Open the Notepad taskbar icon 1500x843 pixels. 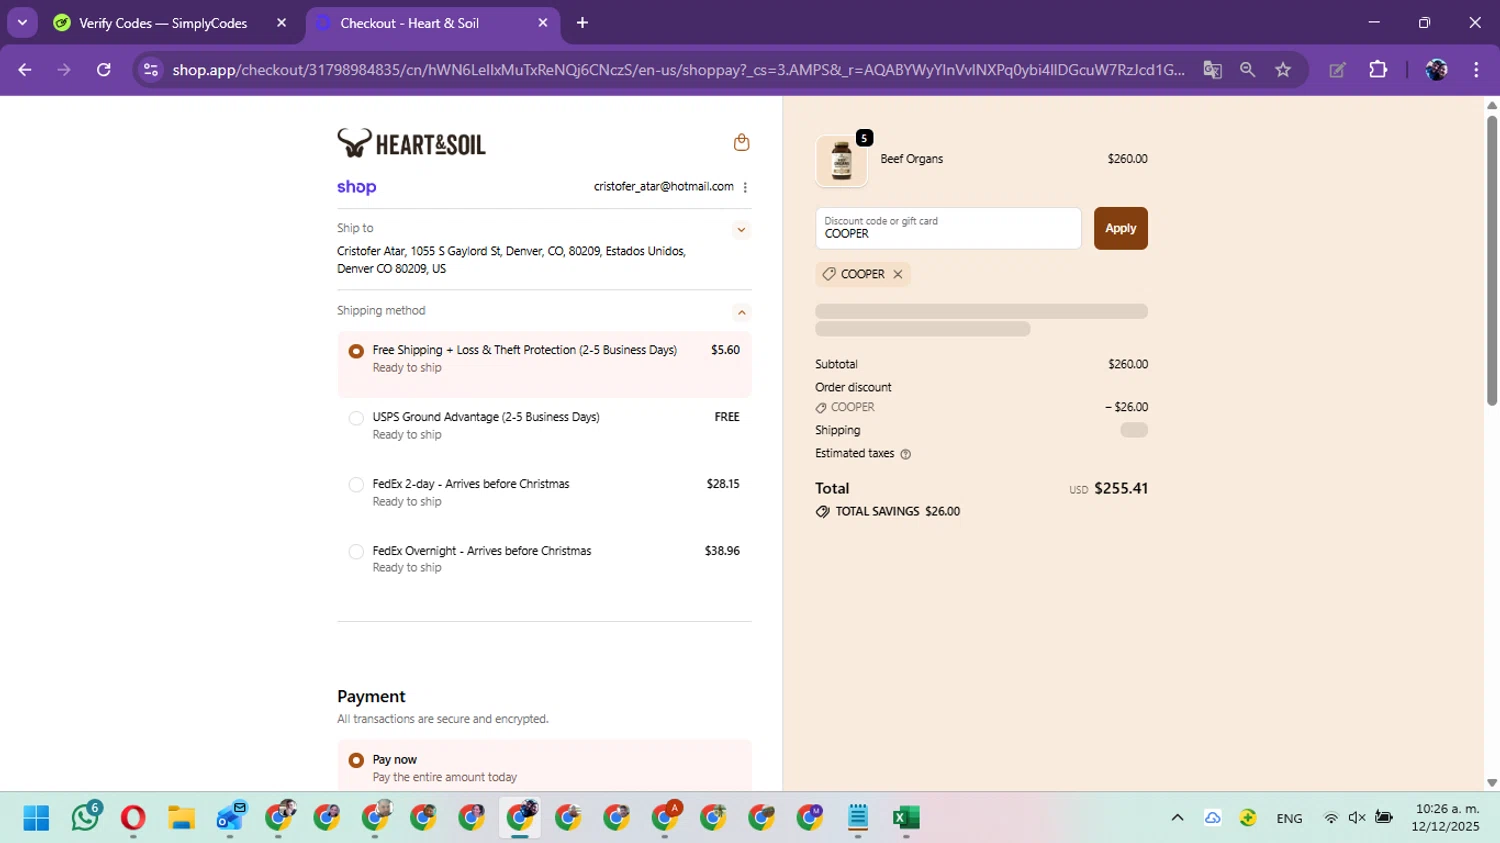pyautogui.click(x=858, y=818)
